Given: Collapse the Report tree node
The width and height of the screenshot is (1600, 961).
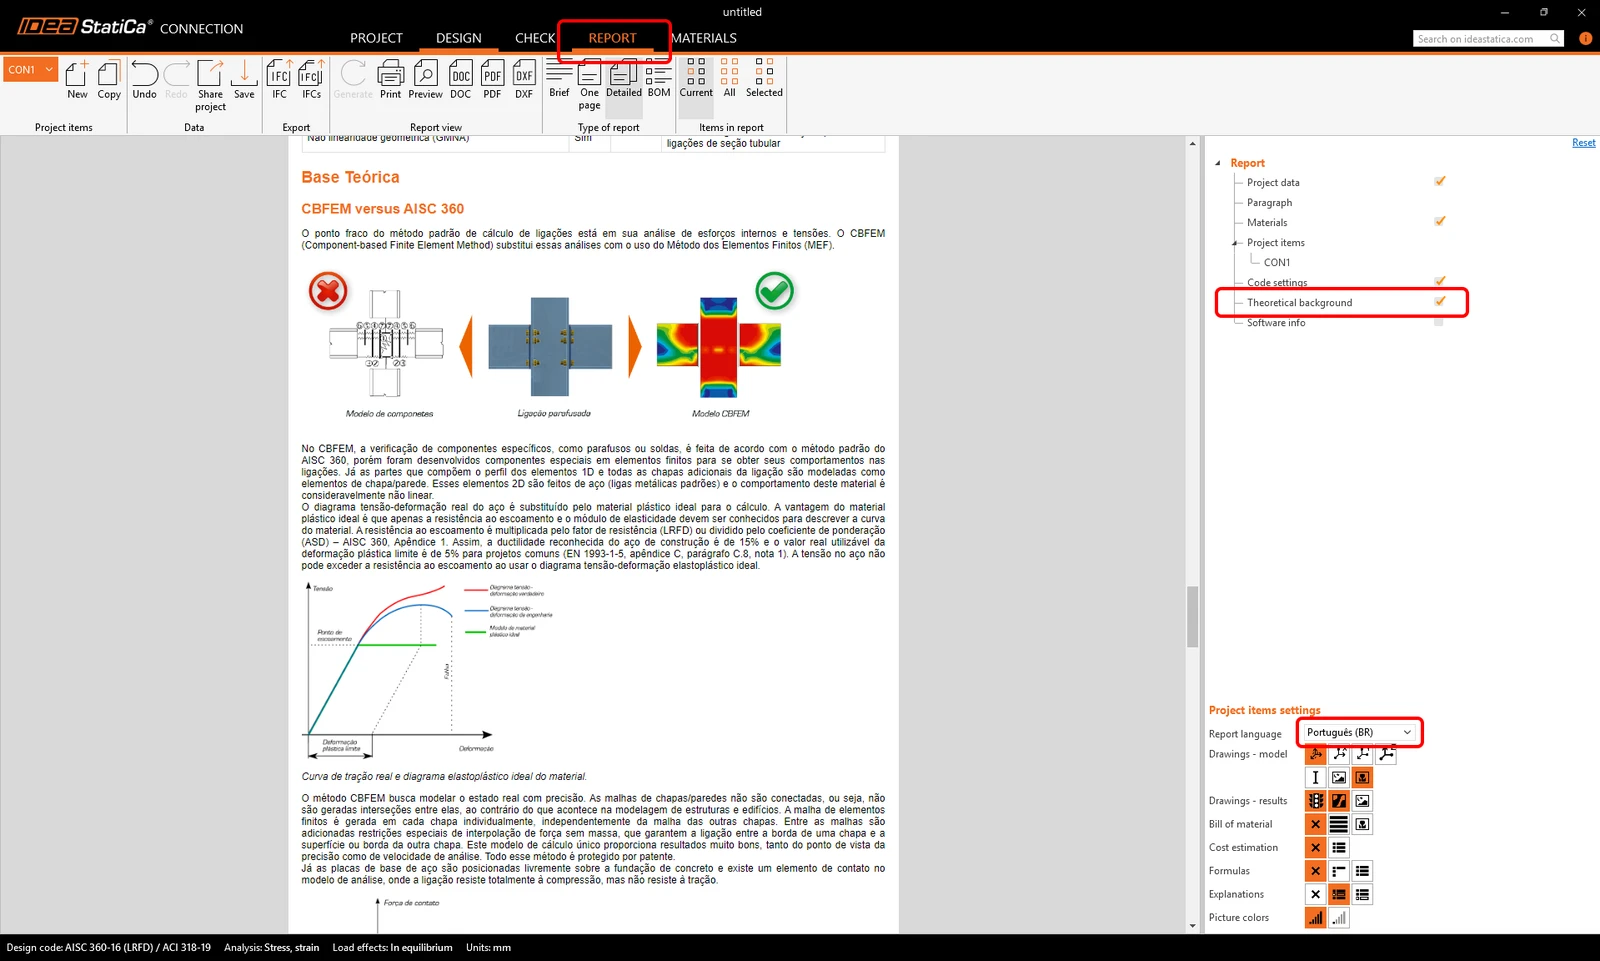Looking at the screenshot, I should 1218,163.
